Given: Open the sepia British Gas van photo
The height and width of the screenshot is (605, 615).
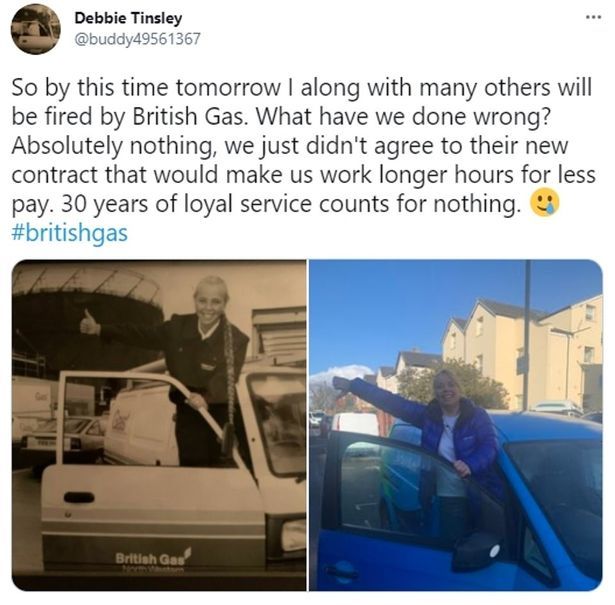Looking at the screenshot, I should 159,425.
